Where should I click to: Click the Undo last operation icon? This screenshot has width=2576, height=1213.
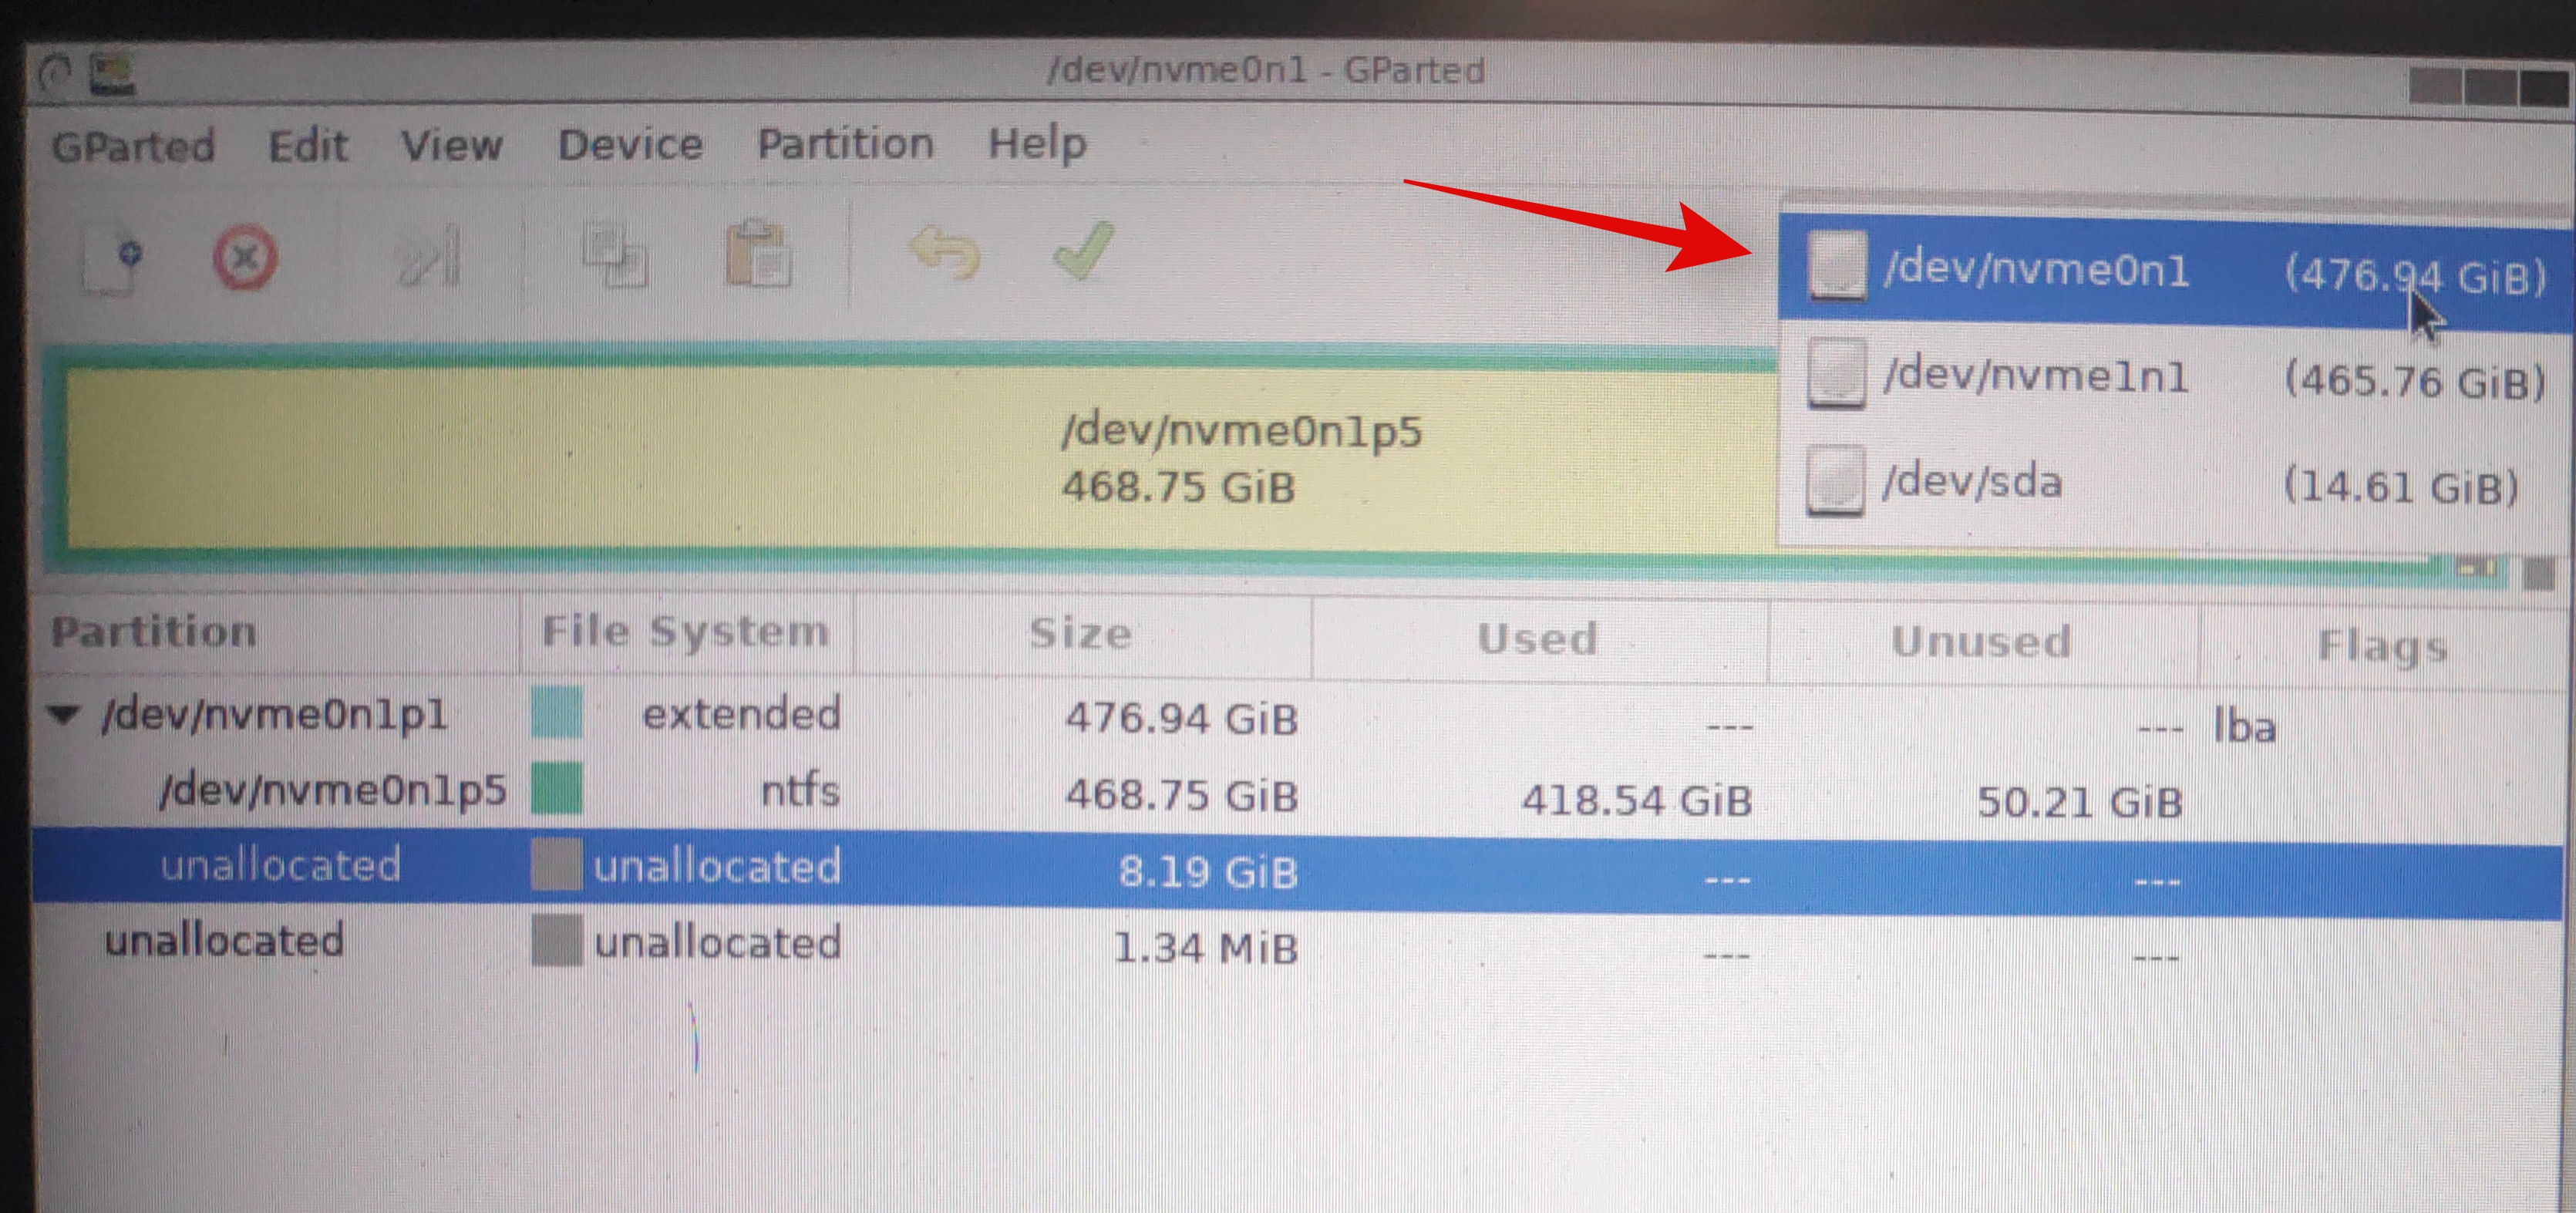point(944,252)
